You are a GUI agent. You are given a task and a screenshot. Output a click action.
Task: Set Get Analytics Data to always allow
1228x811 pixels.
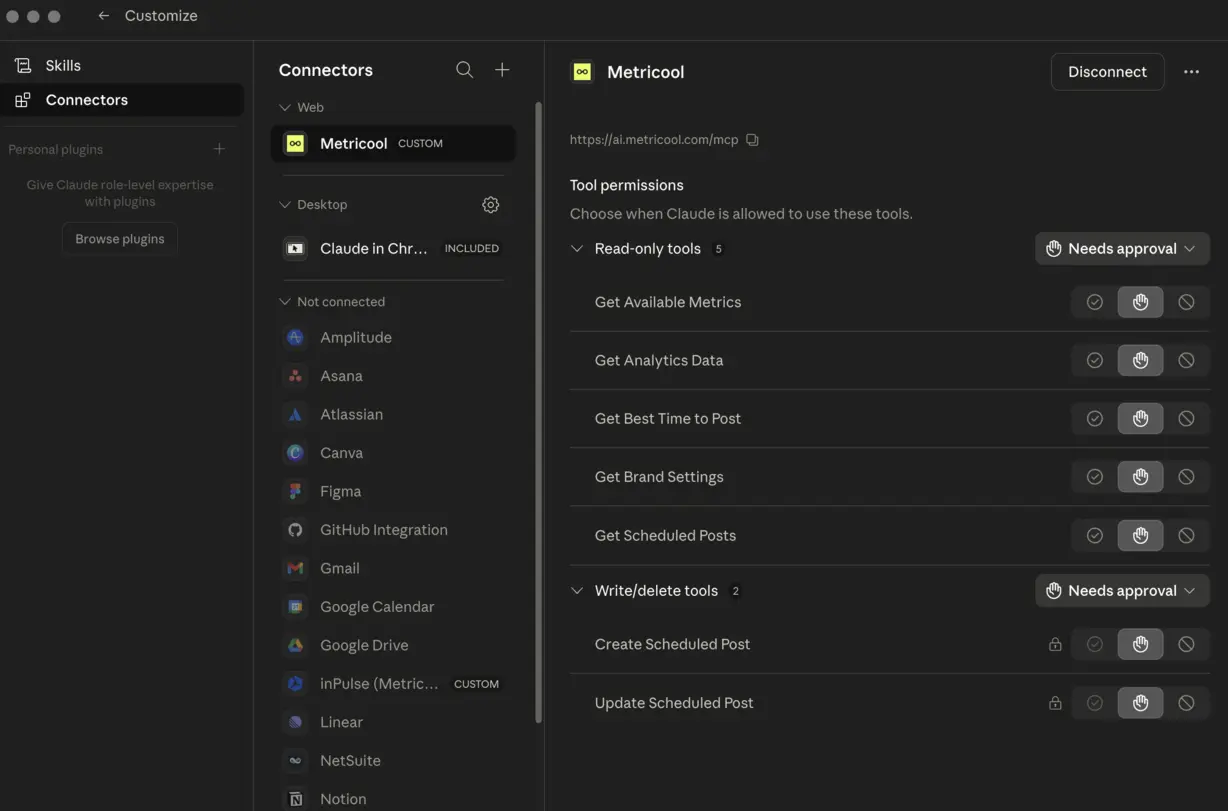(x=1095, y=360)
